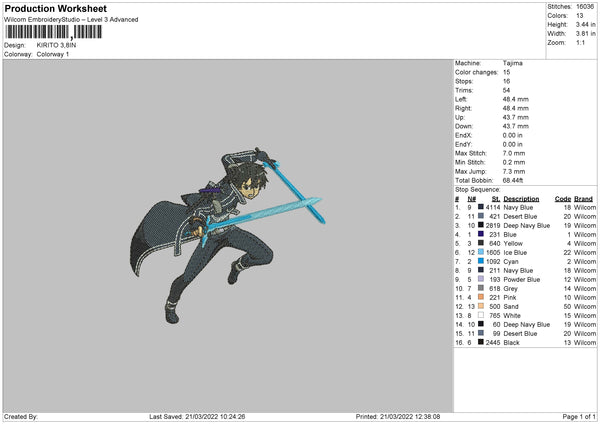Select the Deep Navy Blue row 3 entry

(x=525, y=225)
